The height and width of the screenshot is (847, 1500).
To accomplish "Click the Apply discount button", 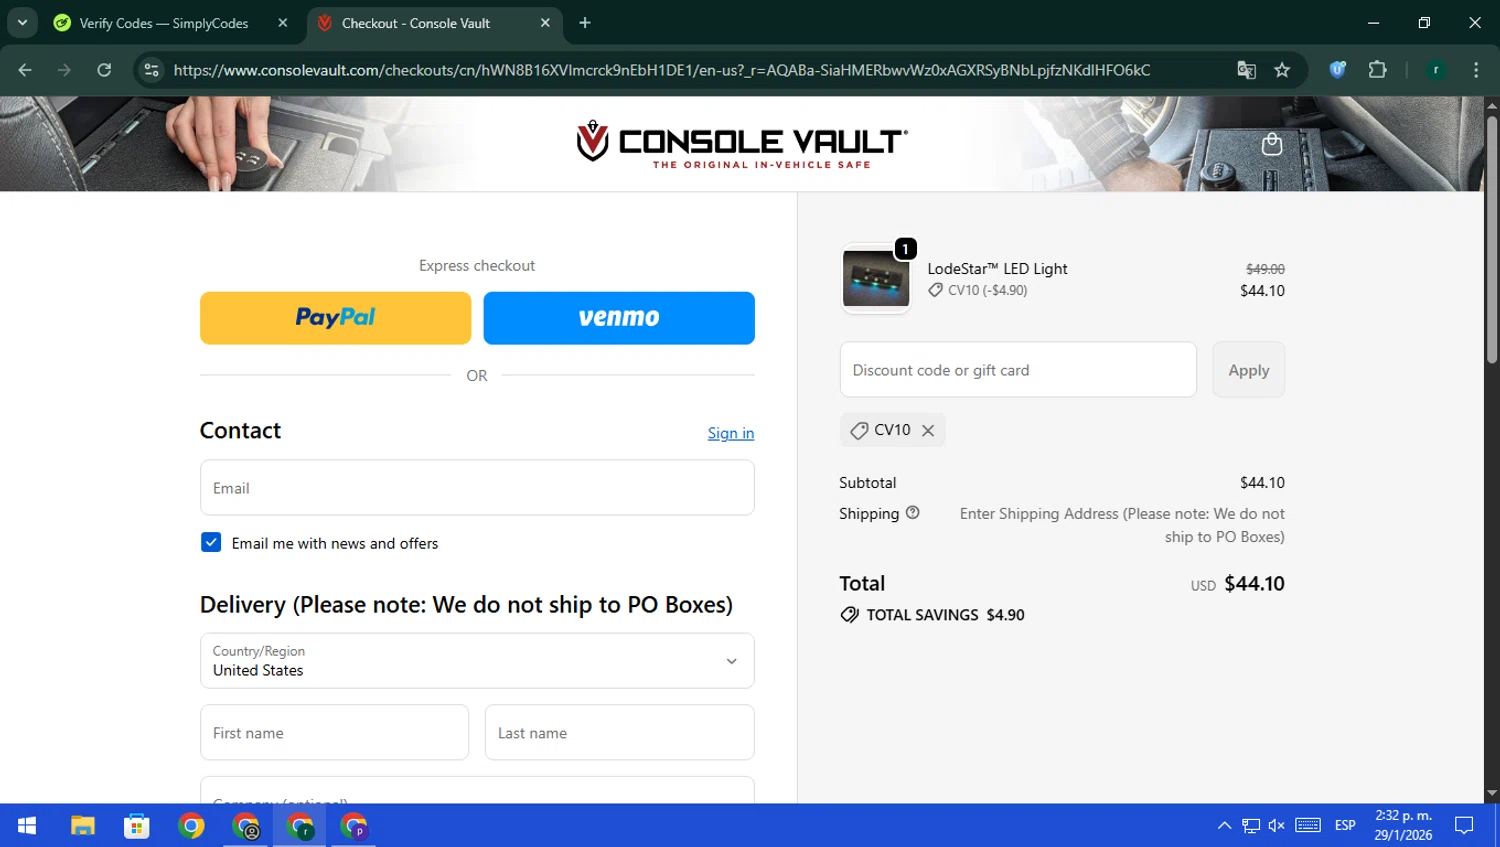I will [x=1249, y=370].
